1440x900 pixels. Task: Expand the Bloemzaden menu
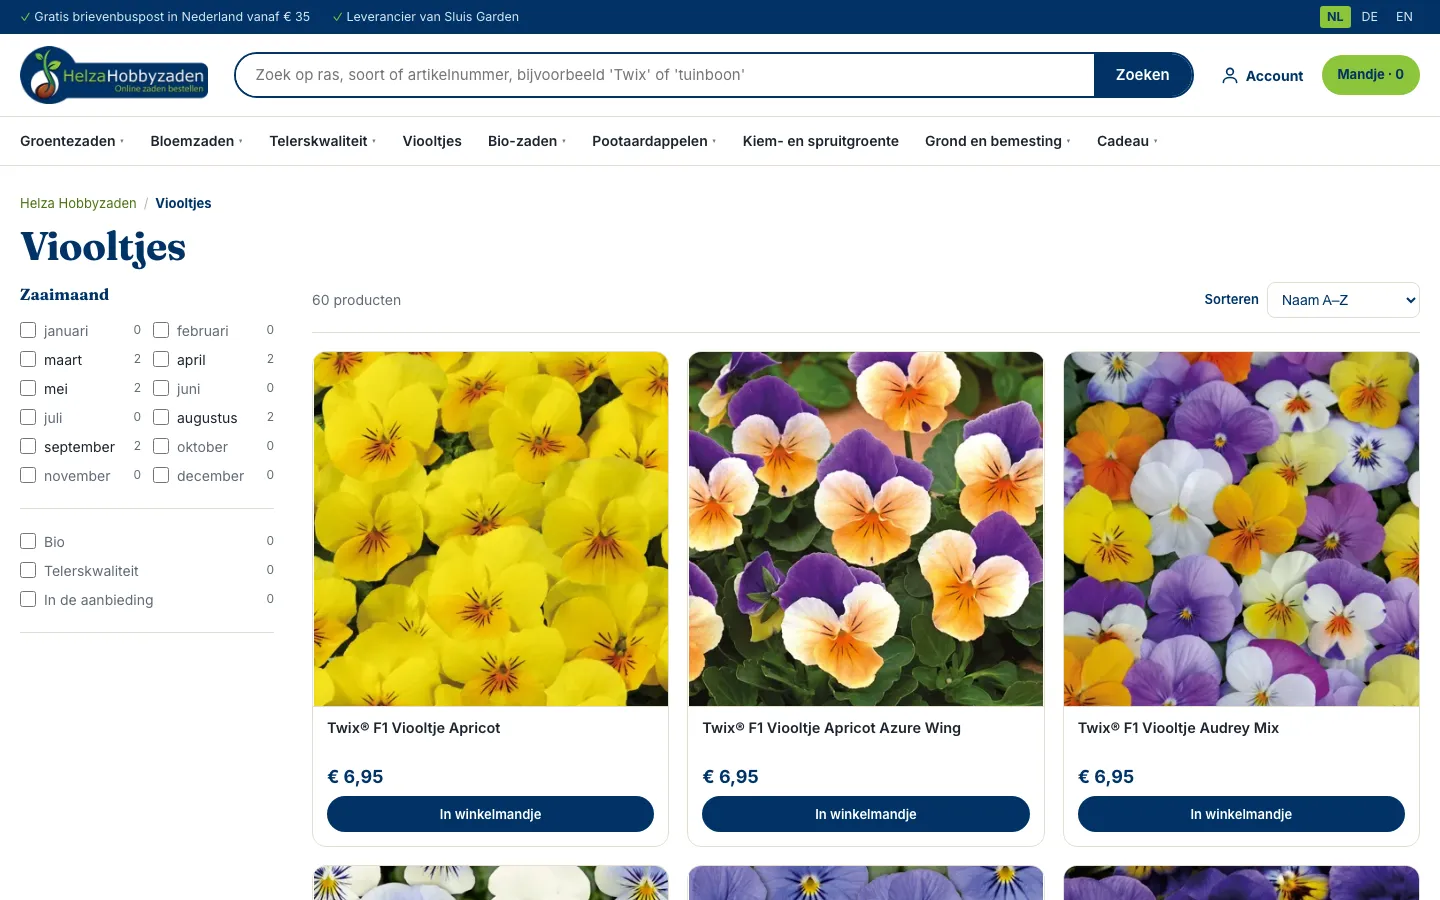click(x=197, y=141)
